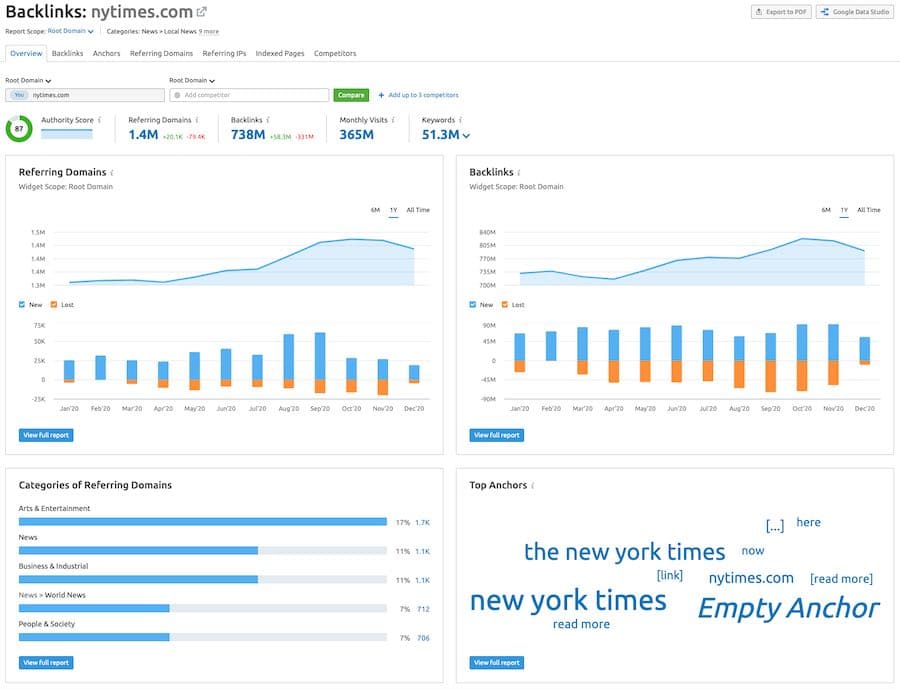
Task: Expand Keywords 51.3M dropdown arrow
Action: 466,136
